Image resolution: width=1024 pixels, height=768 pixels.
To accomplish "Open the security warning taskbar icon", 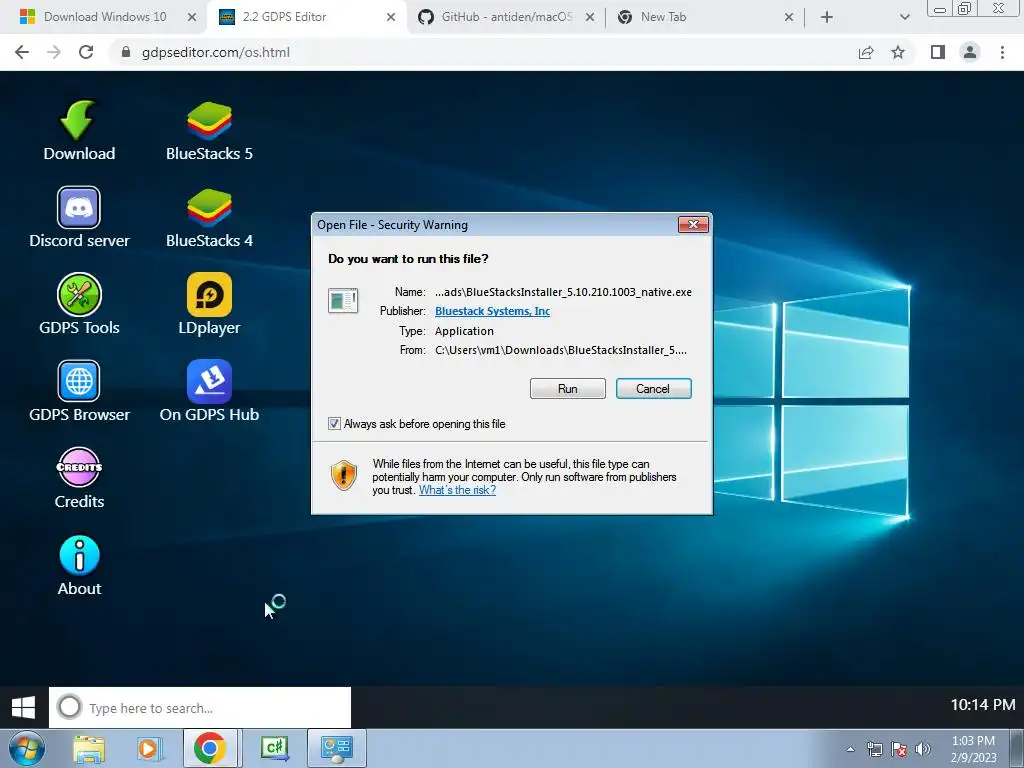I will (336, 748).
